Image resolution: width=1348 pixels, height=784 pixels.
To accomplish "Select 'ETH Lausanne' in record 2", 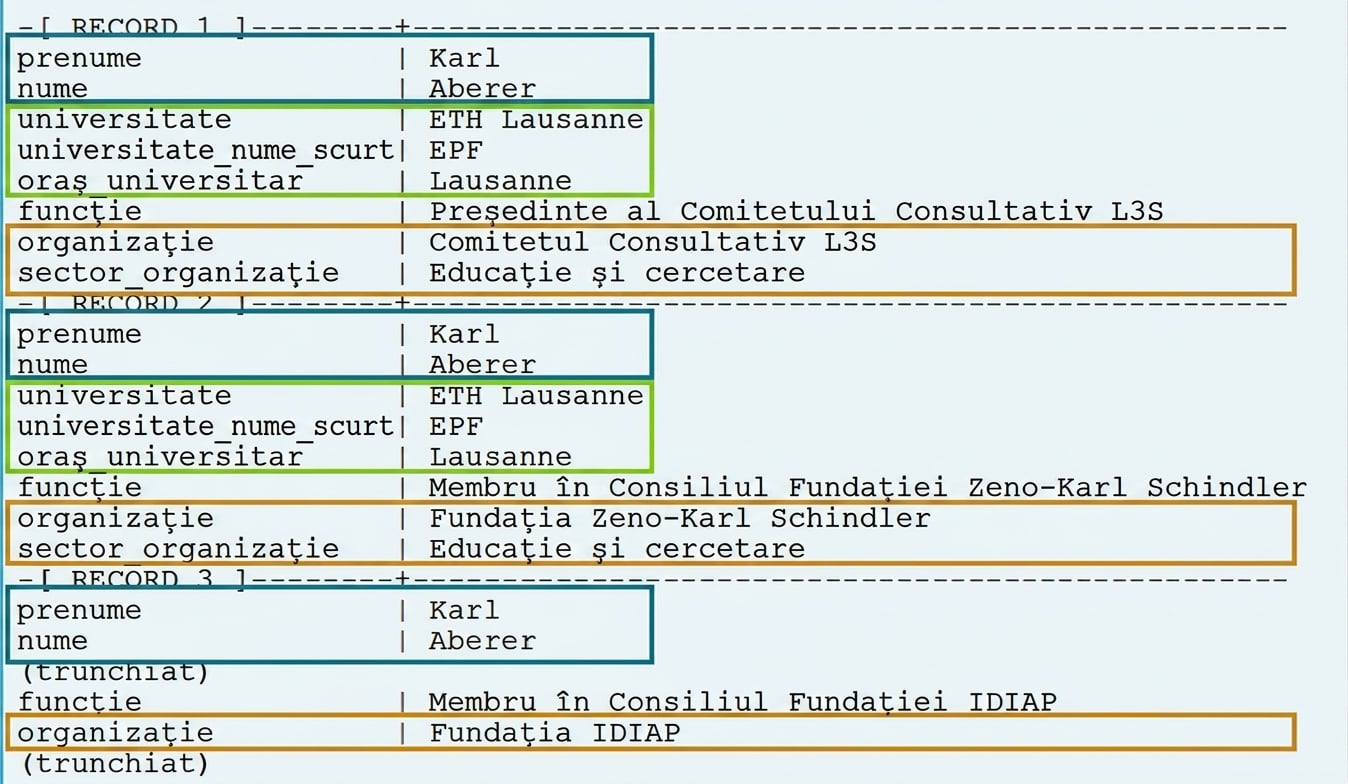I will (x=536, y=395).
